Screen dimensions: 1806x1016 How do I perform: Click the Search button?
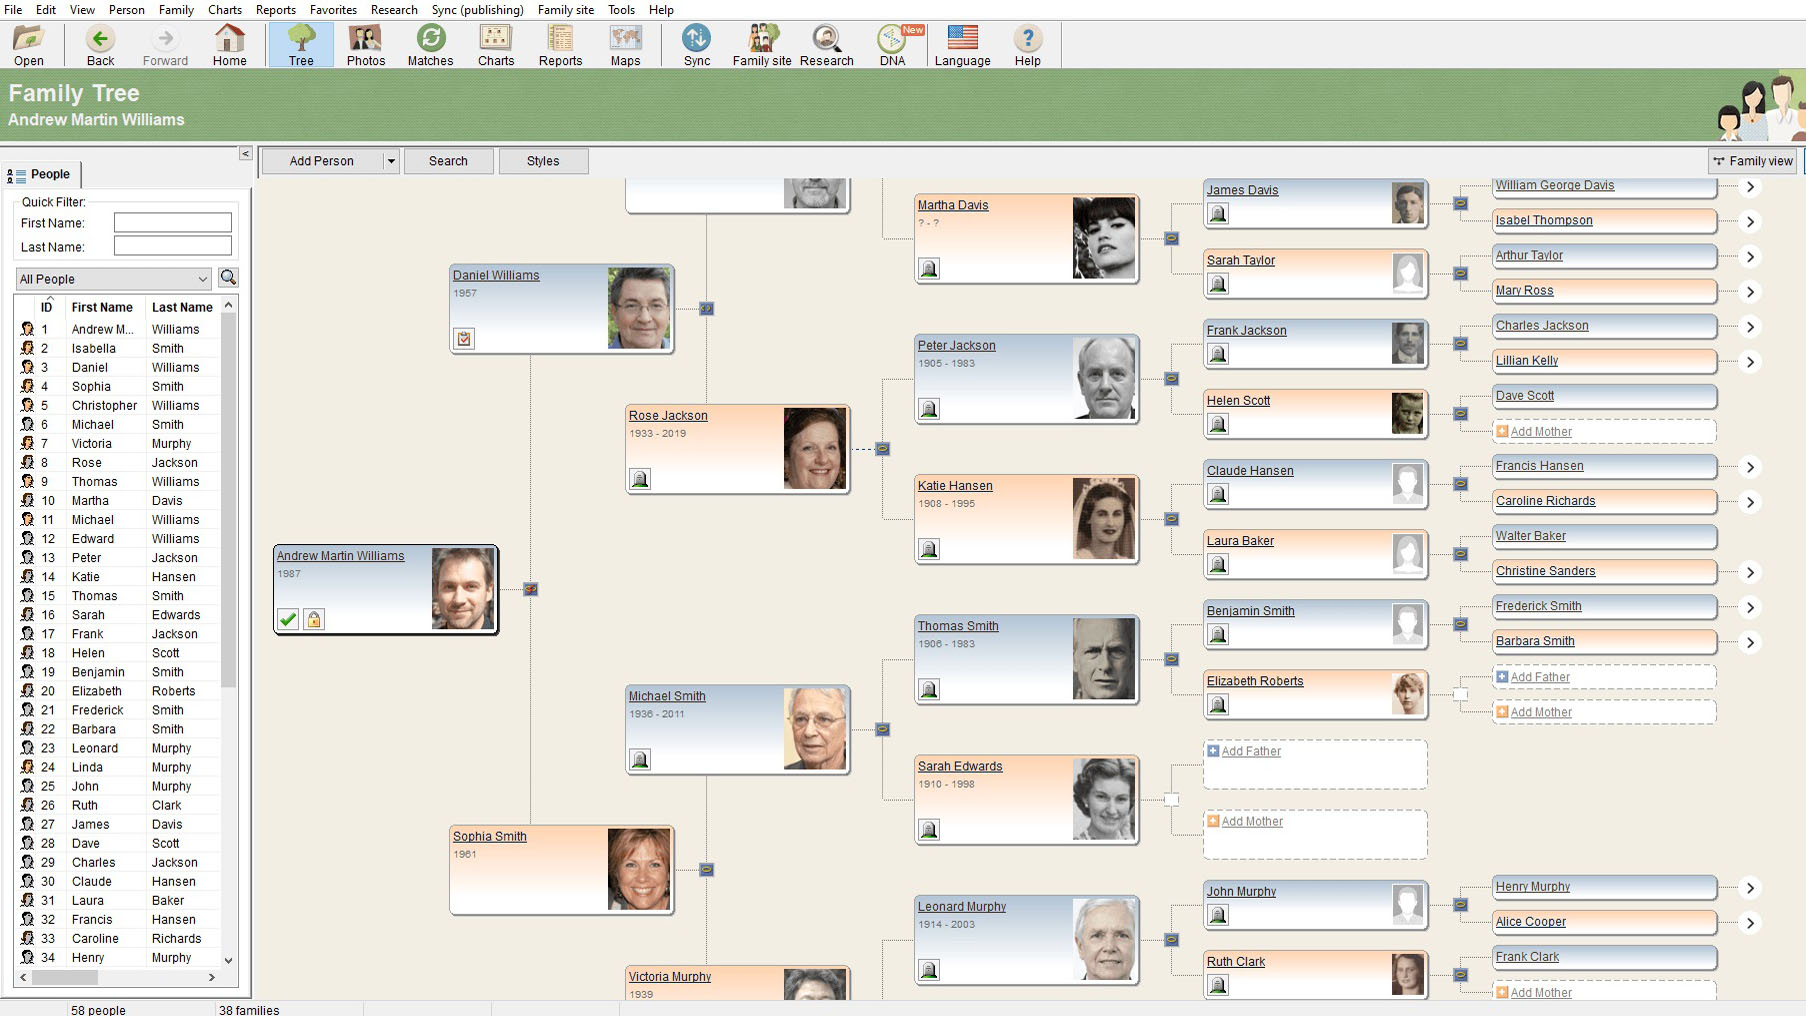(448, 161)
